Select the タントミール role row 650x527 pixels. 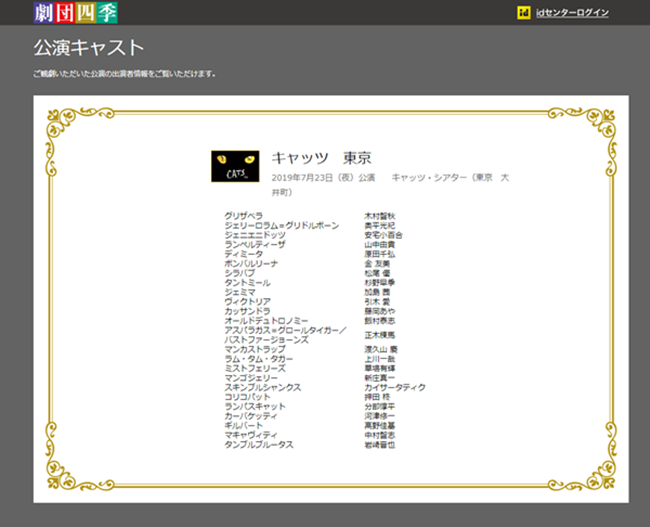tap(247, 282)
